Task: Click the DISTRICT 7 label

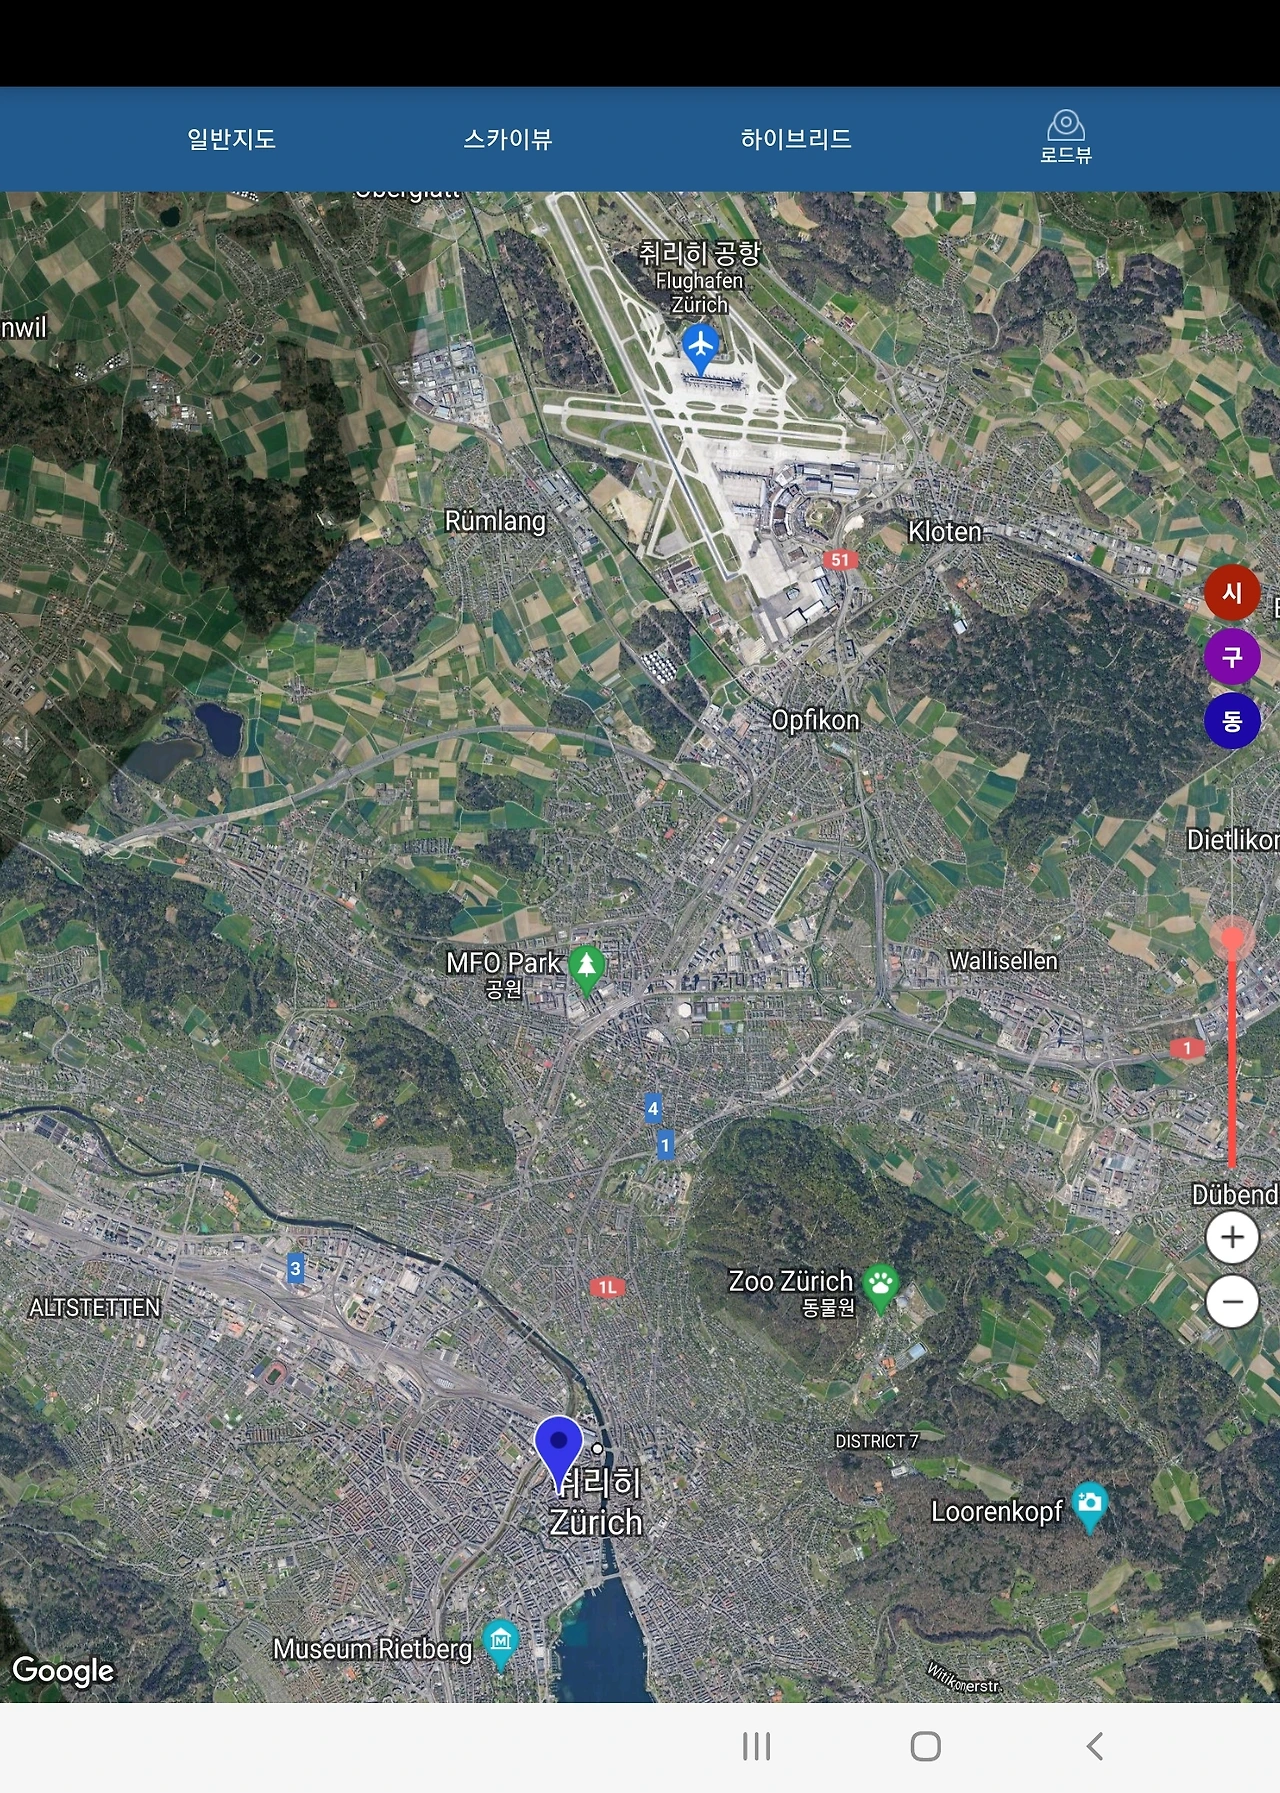Action: point(876,1441)
